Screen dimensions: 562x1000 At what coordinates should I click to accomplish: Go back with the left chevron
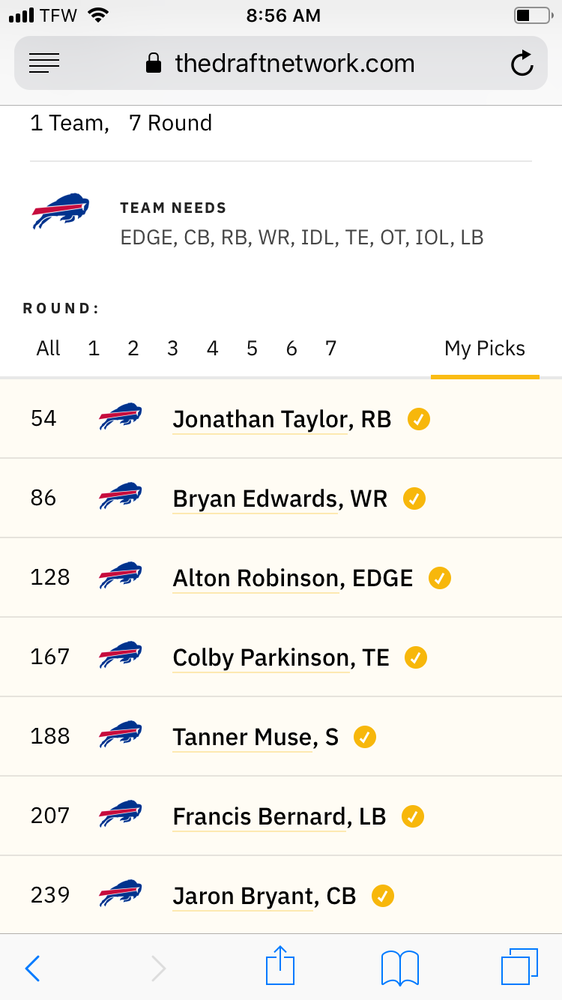(x=33, y=969)
